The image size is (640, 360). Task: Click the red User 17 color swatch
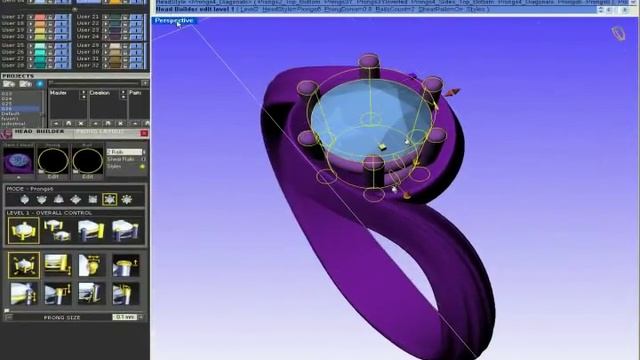tap(40, 17)
